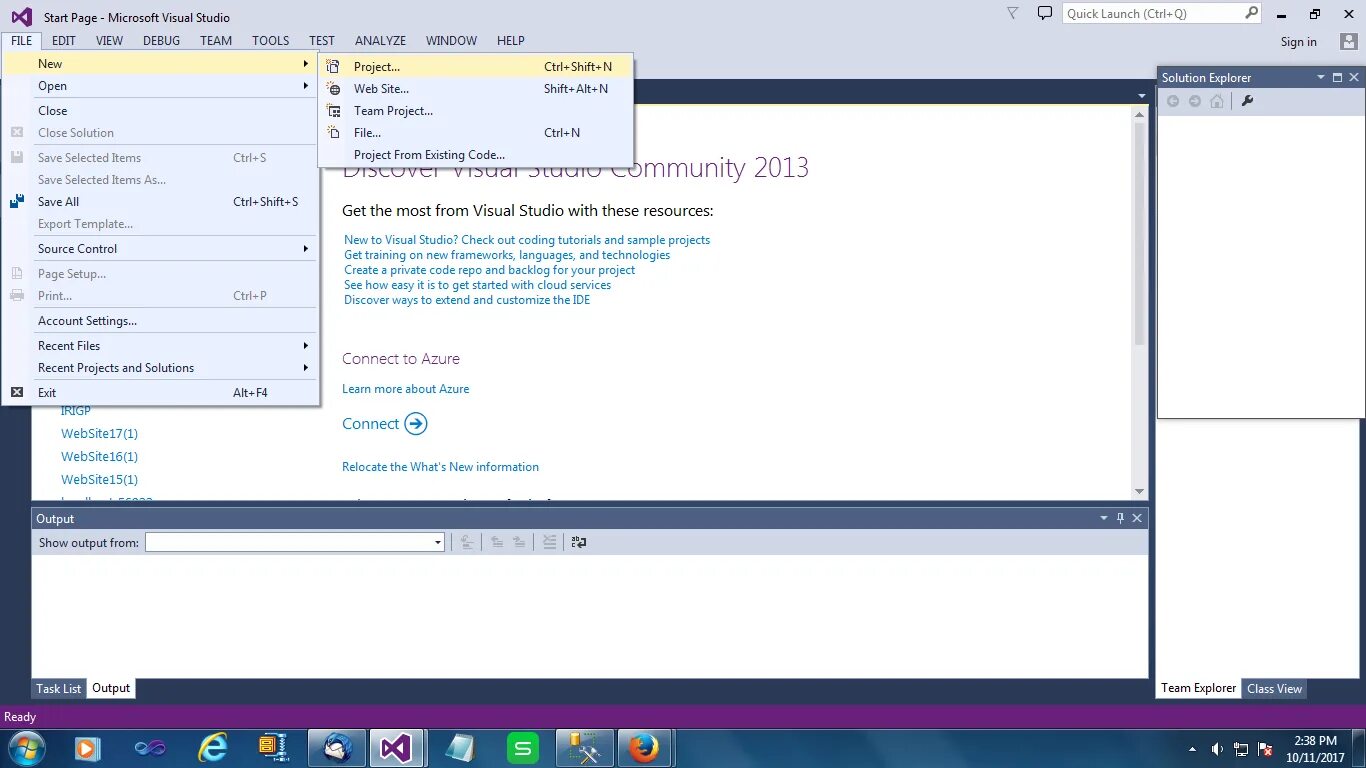Click the volume speaker tray icon
Viewport: 1366px width, 768px height.
pos(1217,748)
